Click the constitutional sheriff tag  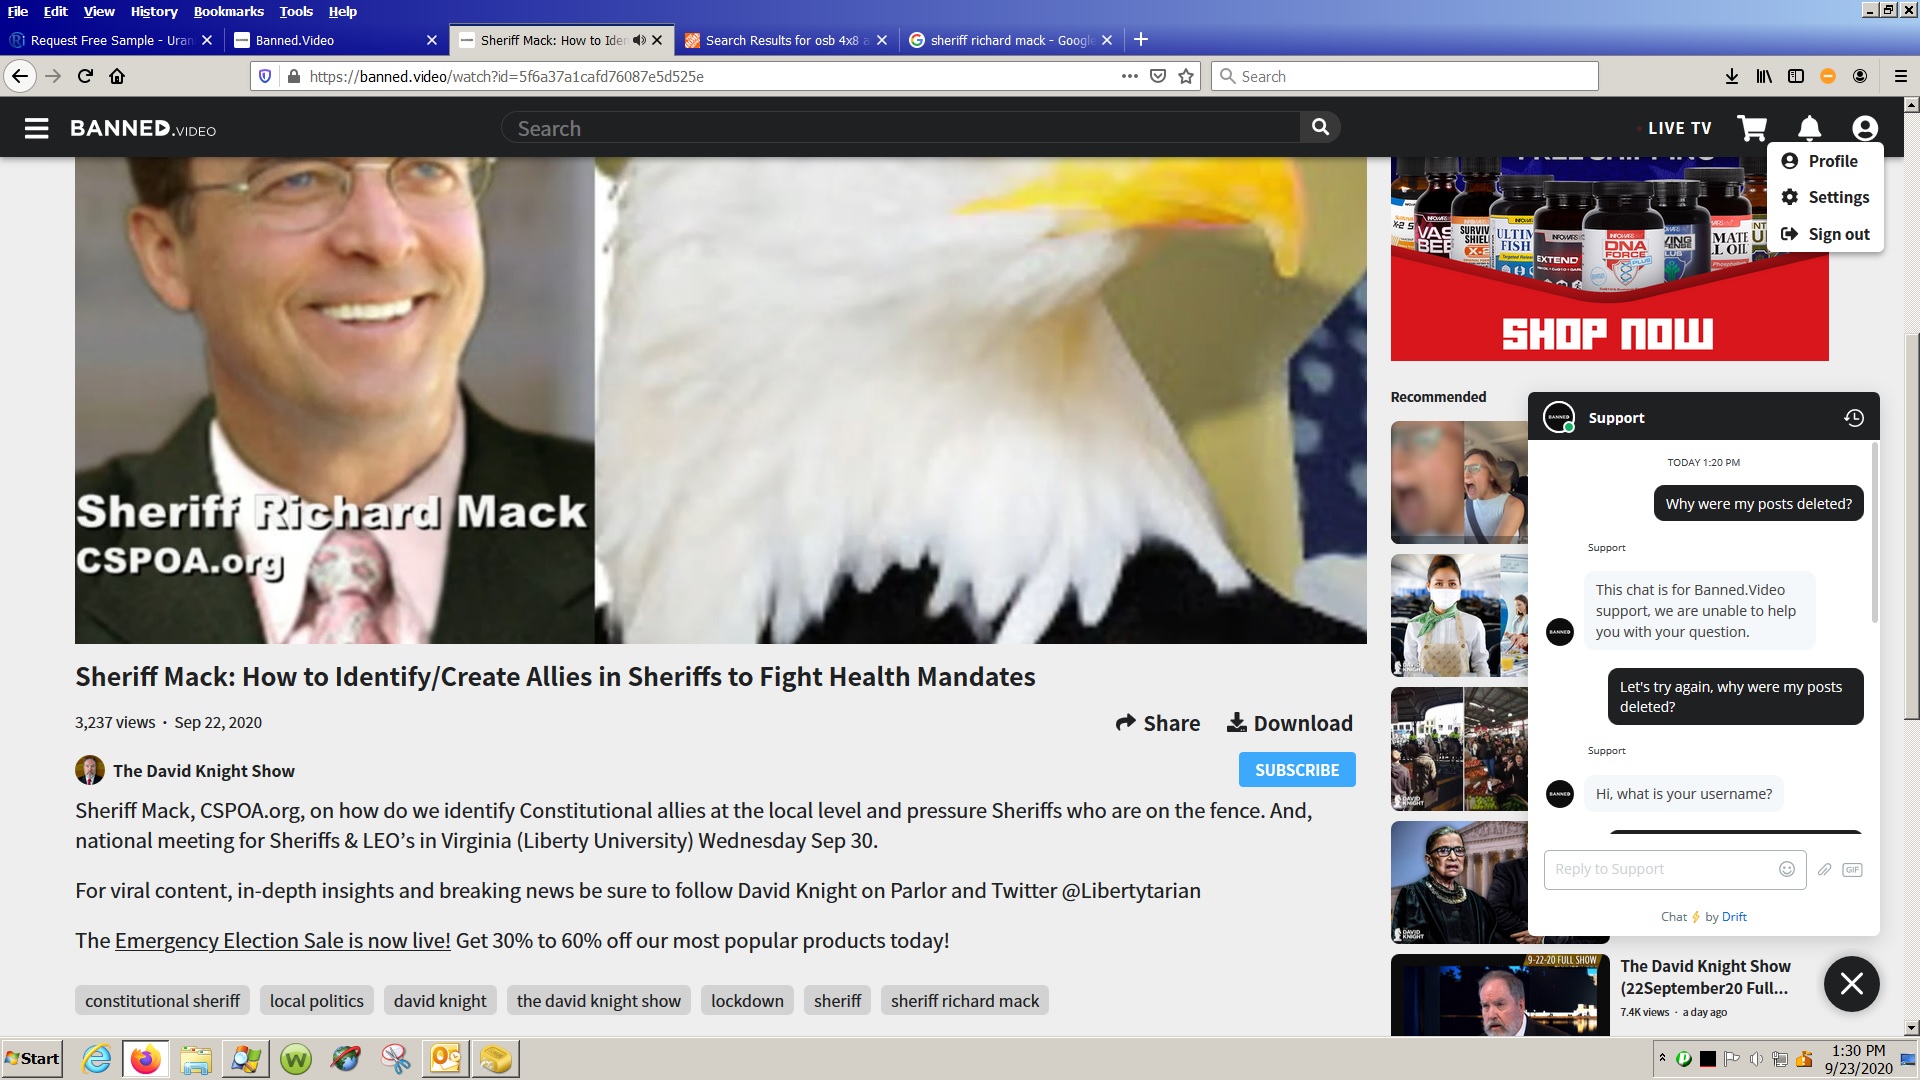[162, 1001]
